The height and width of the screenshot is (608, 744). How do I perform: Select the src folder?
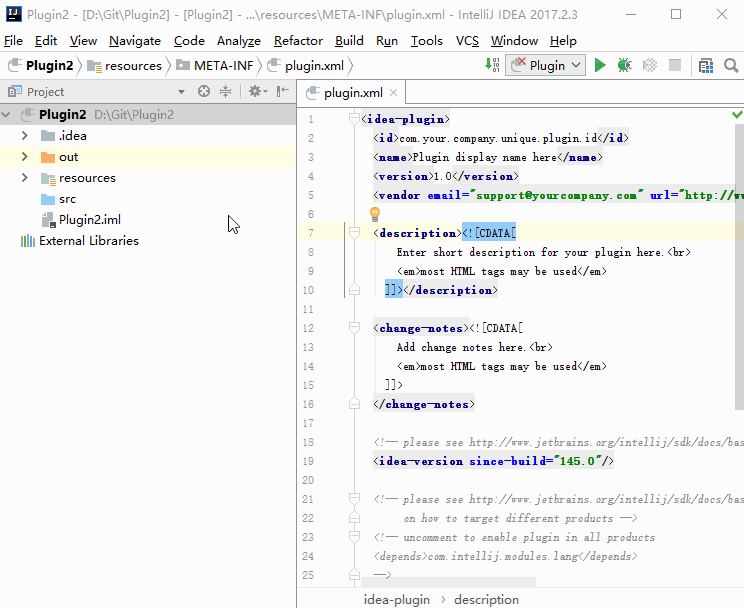tap(67, 199)
